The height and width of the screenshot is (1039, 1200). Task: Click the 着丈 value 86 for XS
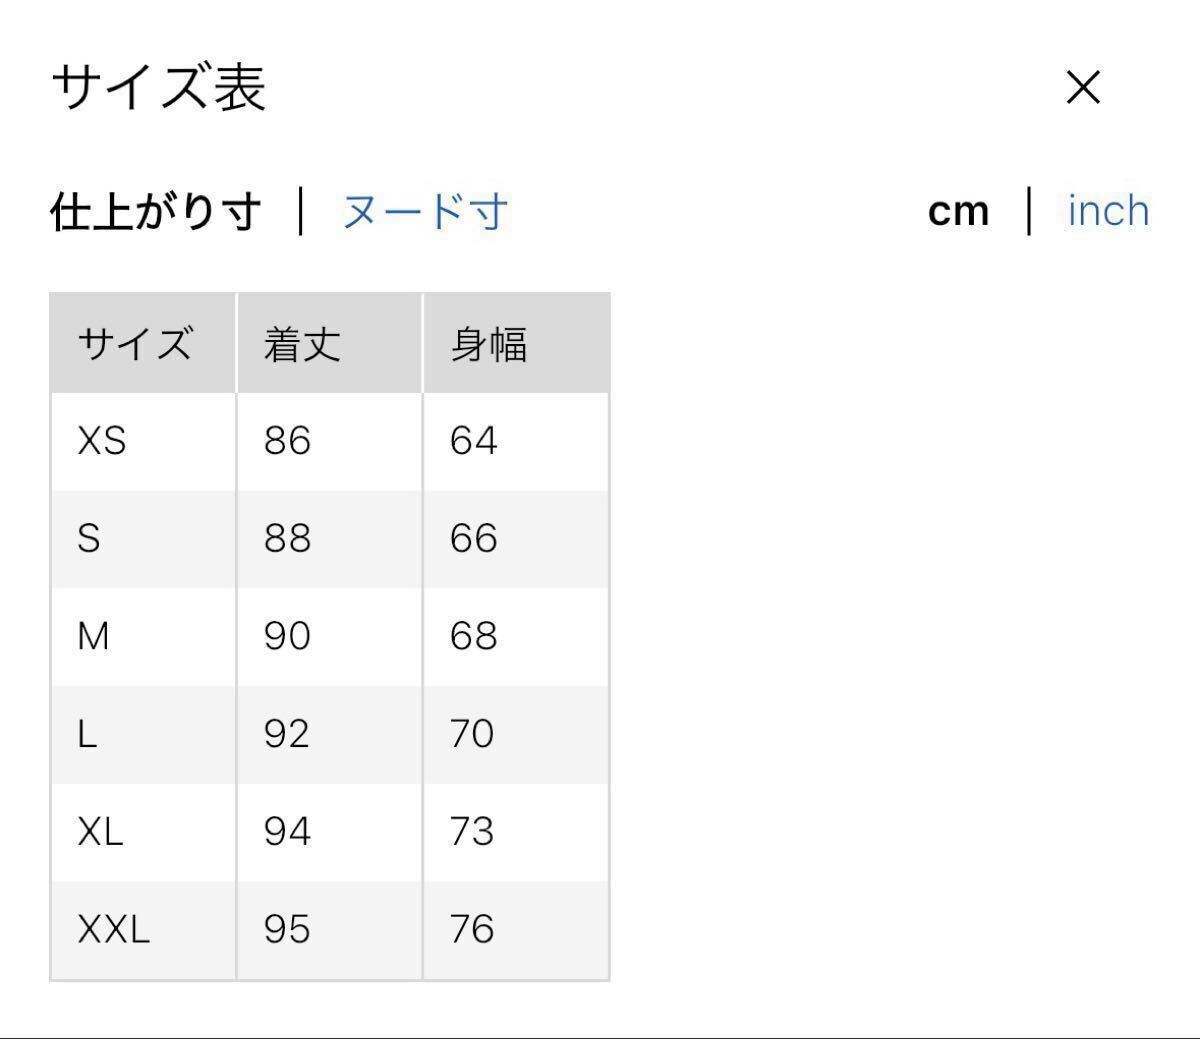(x=287, y=441)
